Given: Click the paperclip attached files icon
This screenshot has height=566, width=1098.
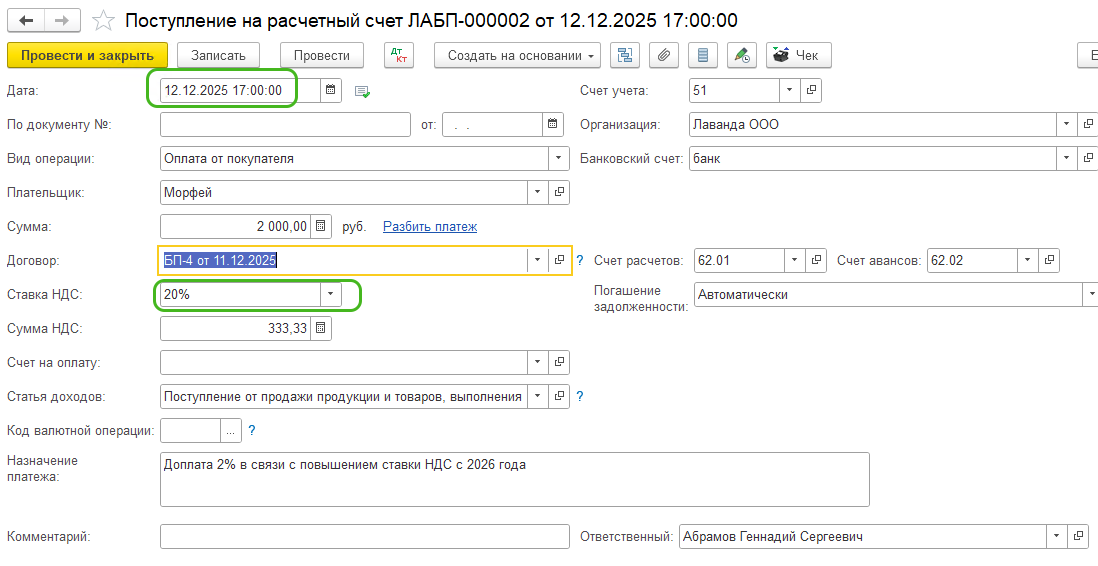Looking at the screenshot, I should [x=663, y=56].
